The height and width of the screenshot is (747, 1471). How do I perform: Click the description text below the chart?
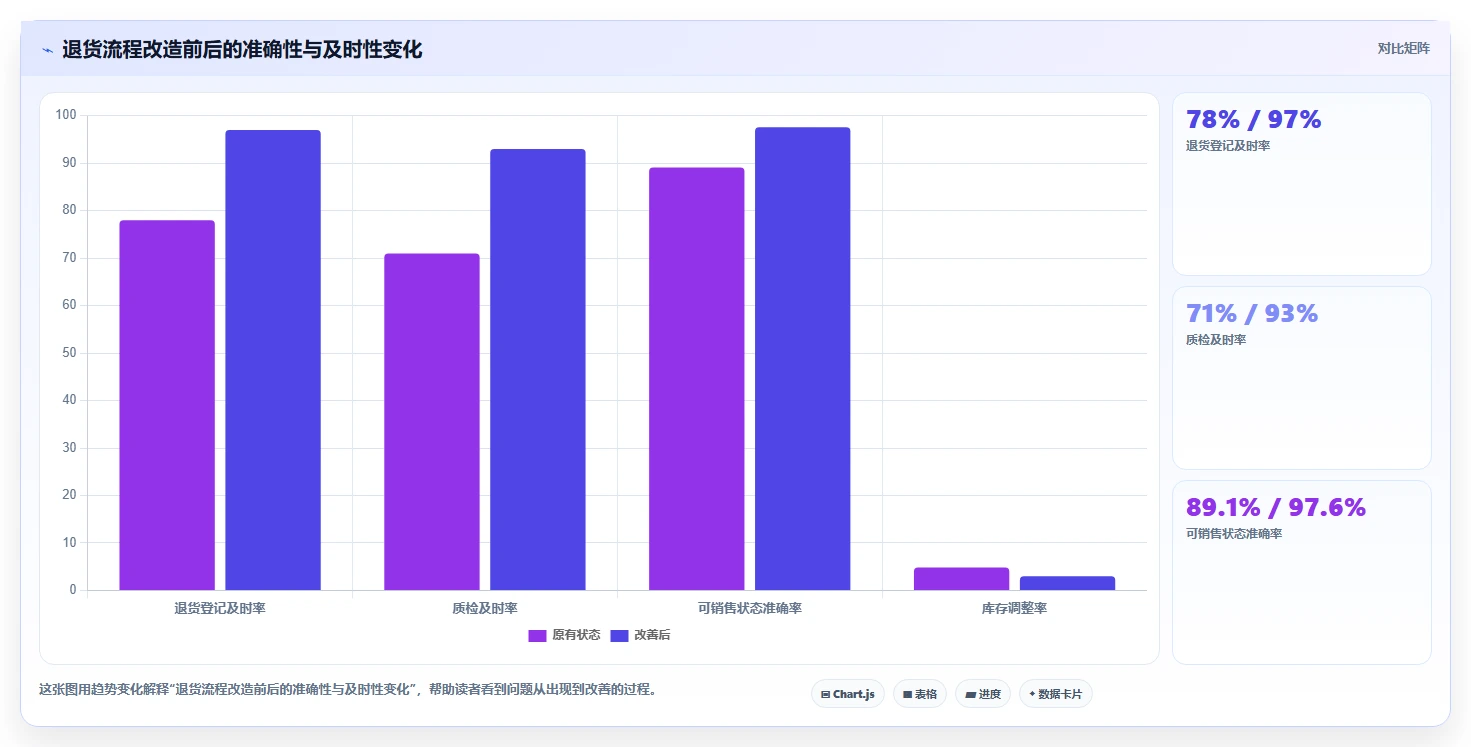pyautogui.click(x=347, y=690)
